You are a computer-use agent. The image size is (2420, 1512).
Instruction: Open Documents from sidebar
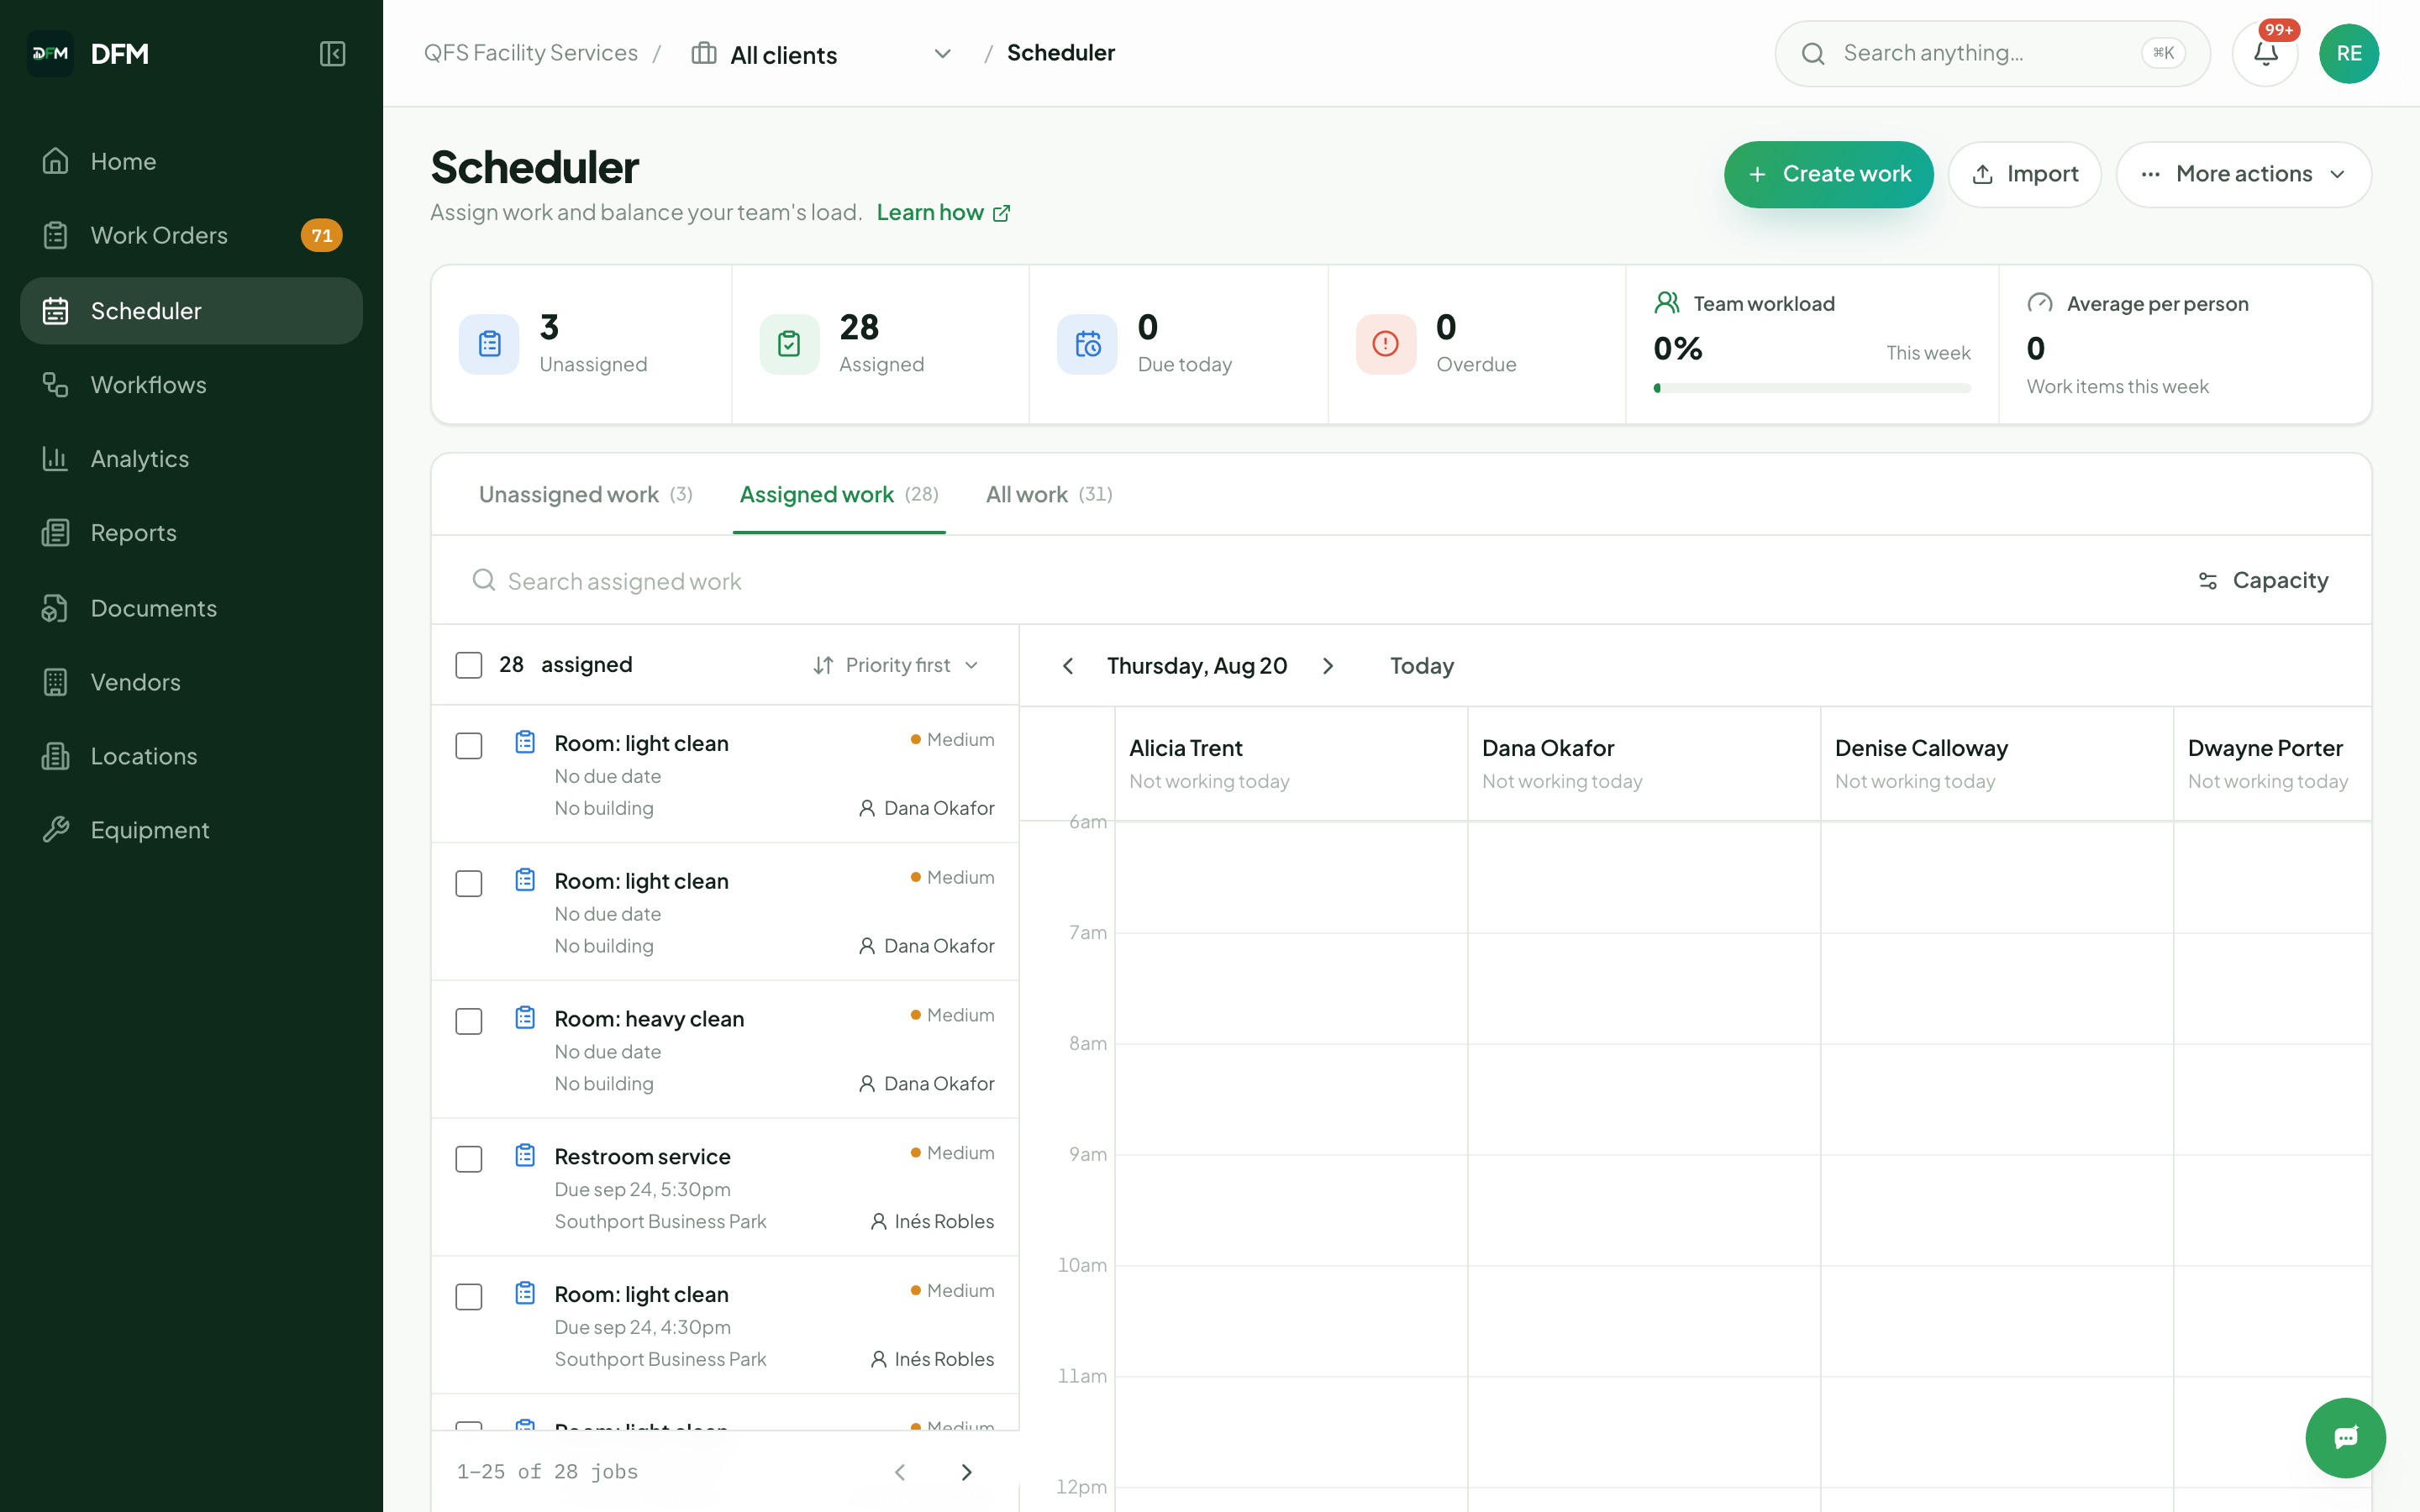191,608
